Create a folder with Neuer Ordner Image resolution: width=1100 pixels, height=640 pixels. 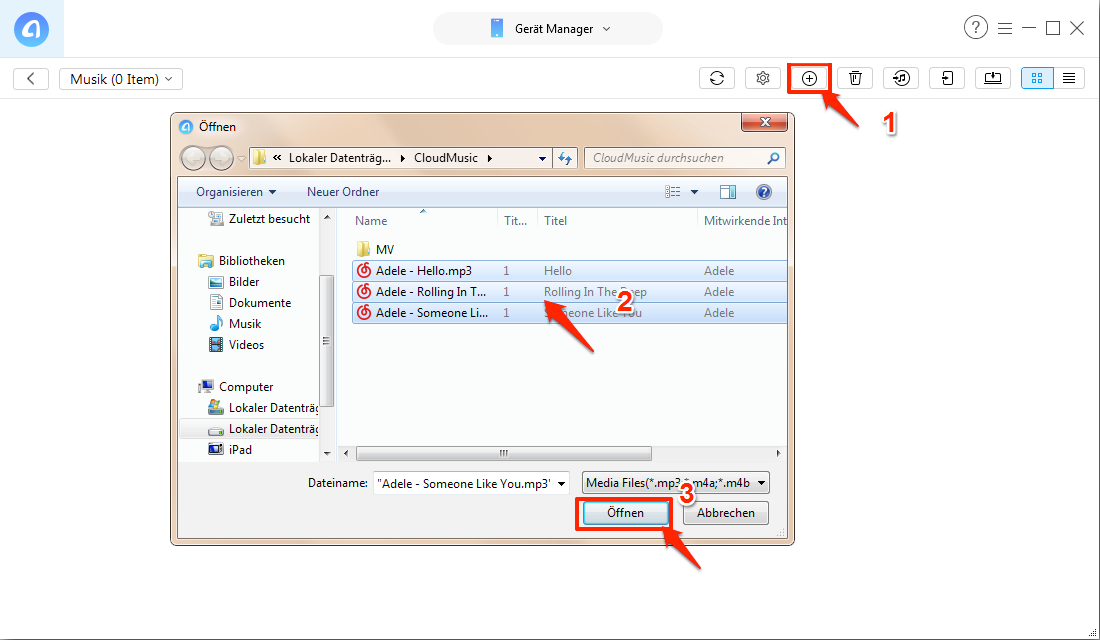click(343, 192)
